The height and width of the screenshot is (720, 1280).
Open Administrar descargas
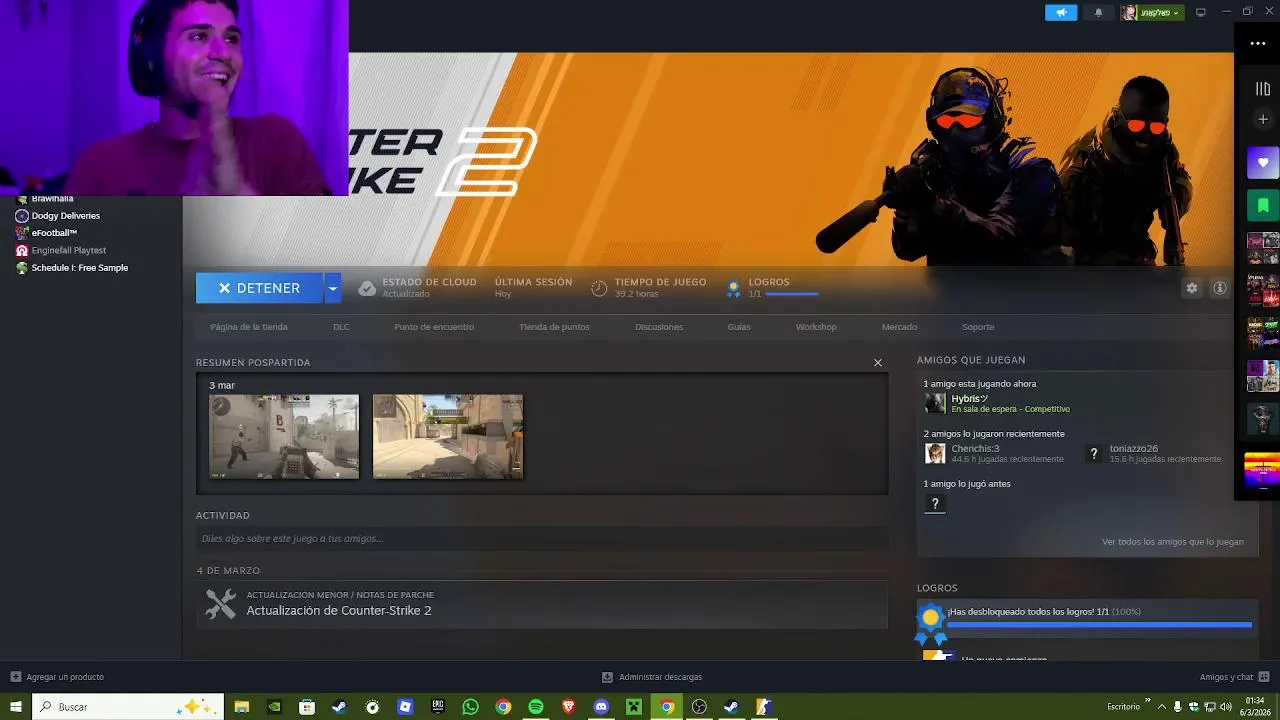[x=652, y=677]
